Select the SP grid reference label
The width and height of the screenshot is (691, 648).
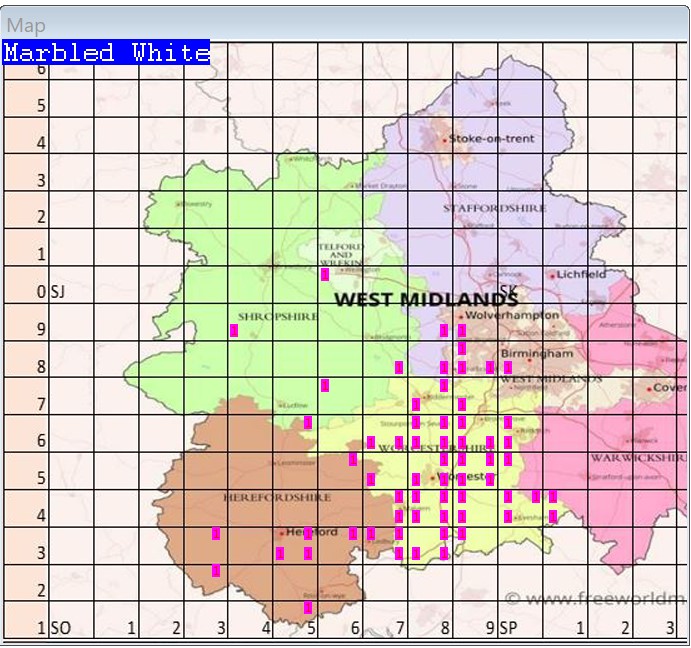(x=508, y=628)
